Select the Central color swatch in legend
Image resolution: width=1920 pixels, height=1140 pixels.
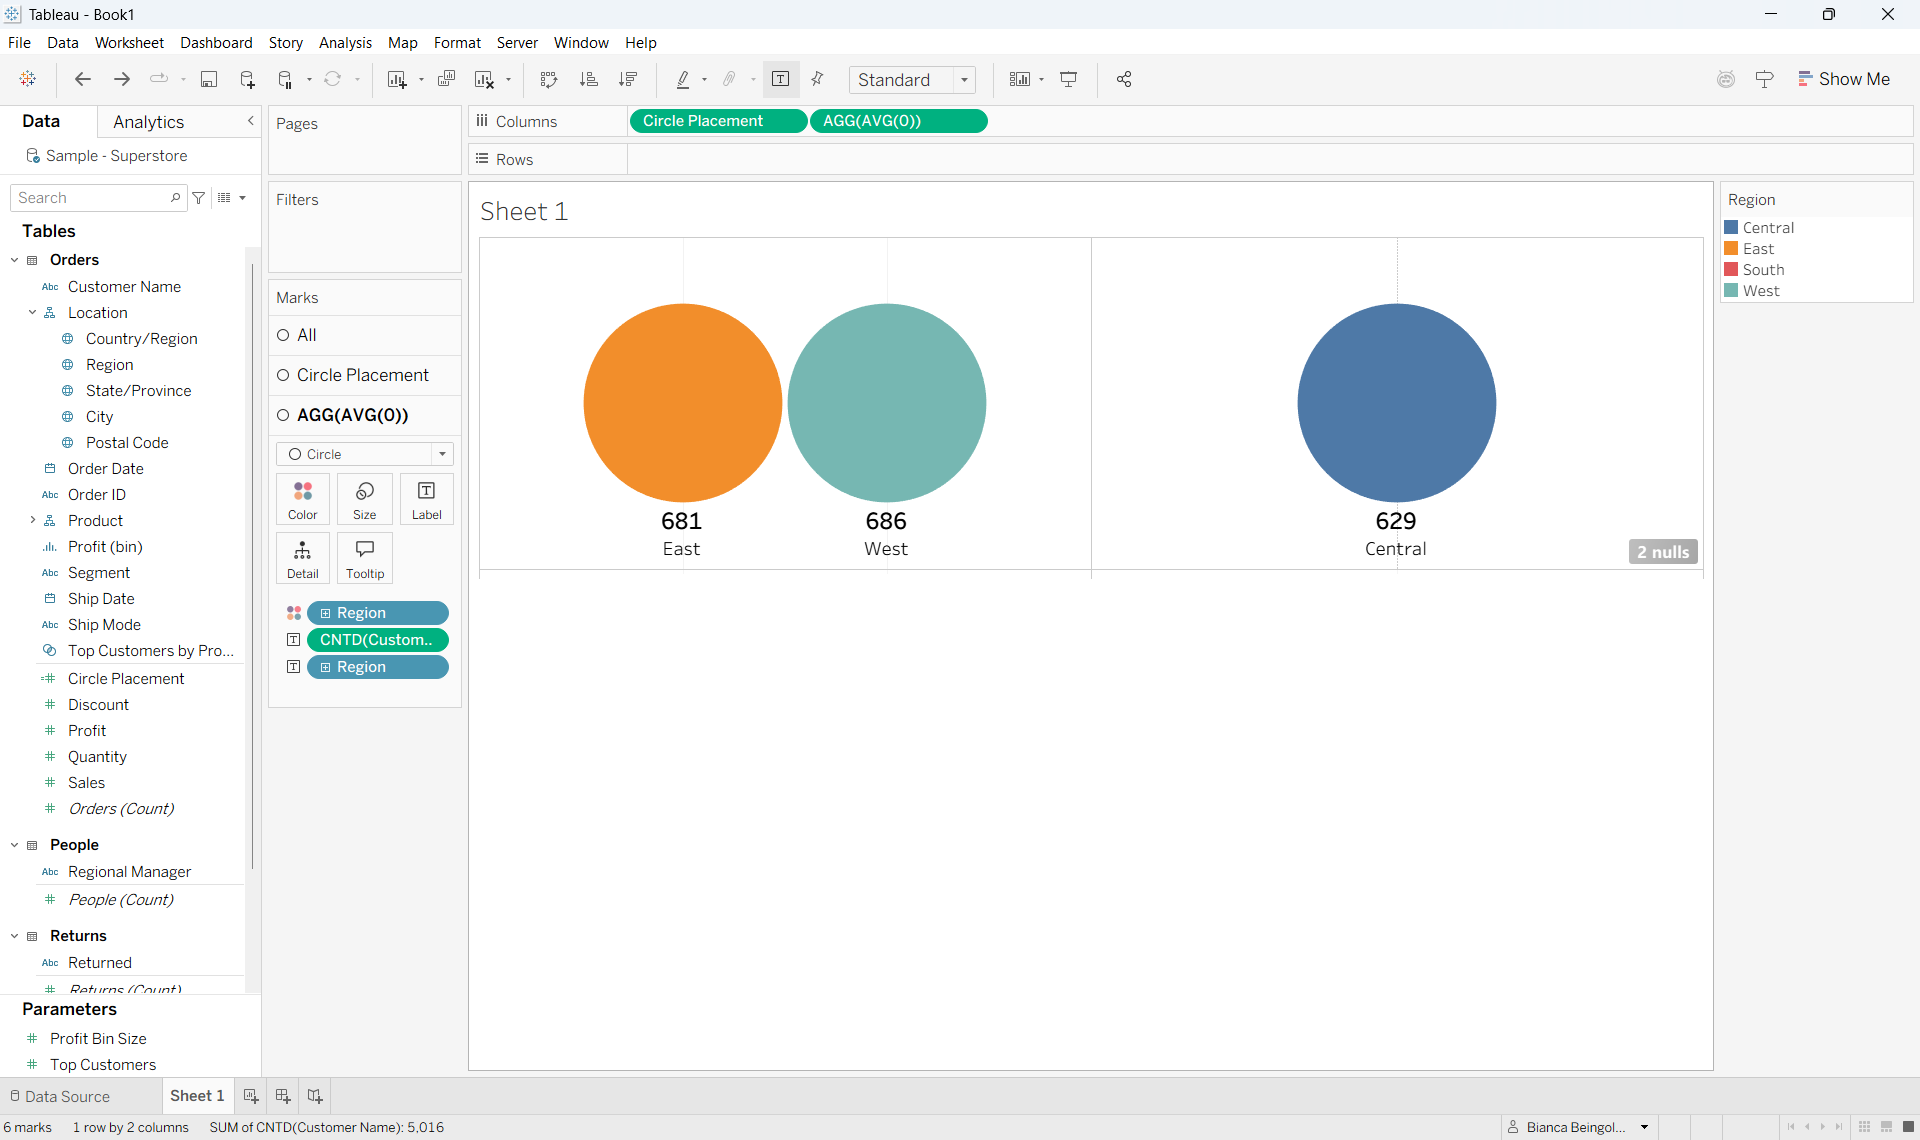point(1731,228)
